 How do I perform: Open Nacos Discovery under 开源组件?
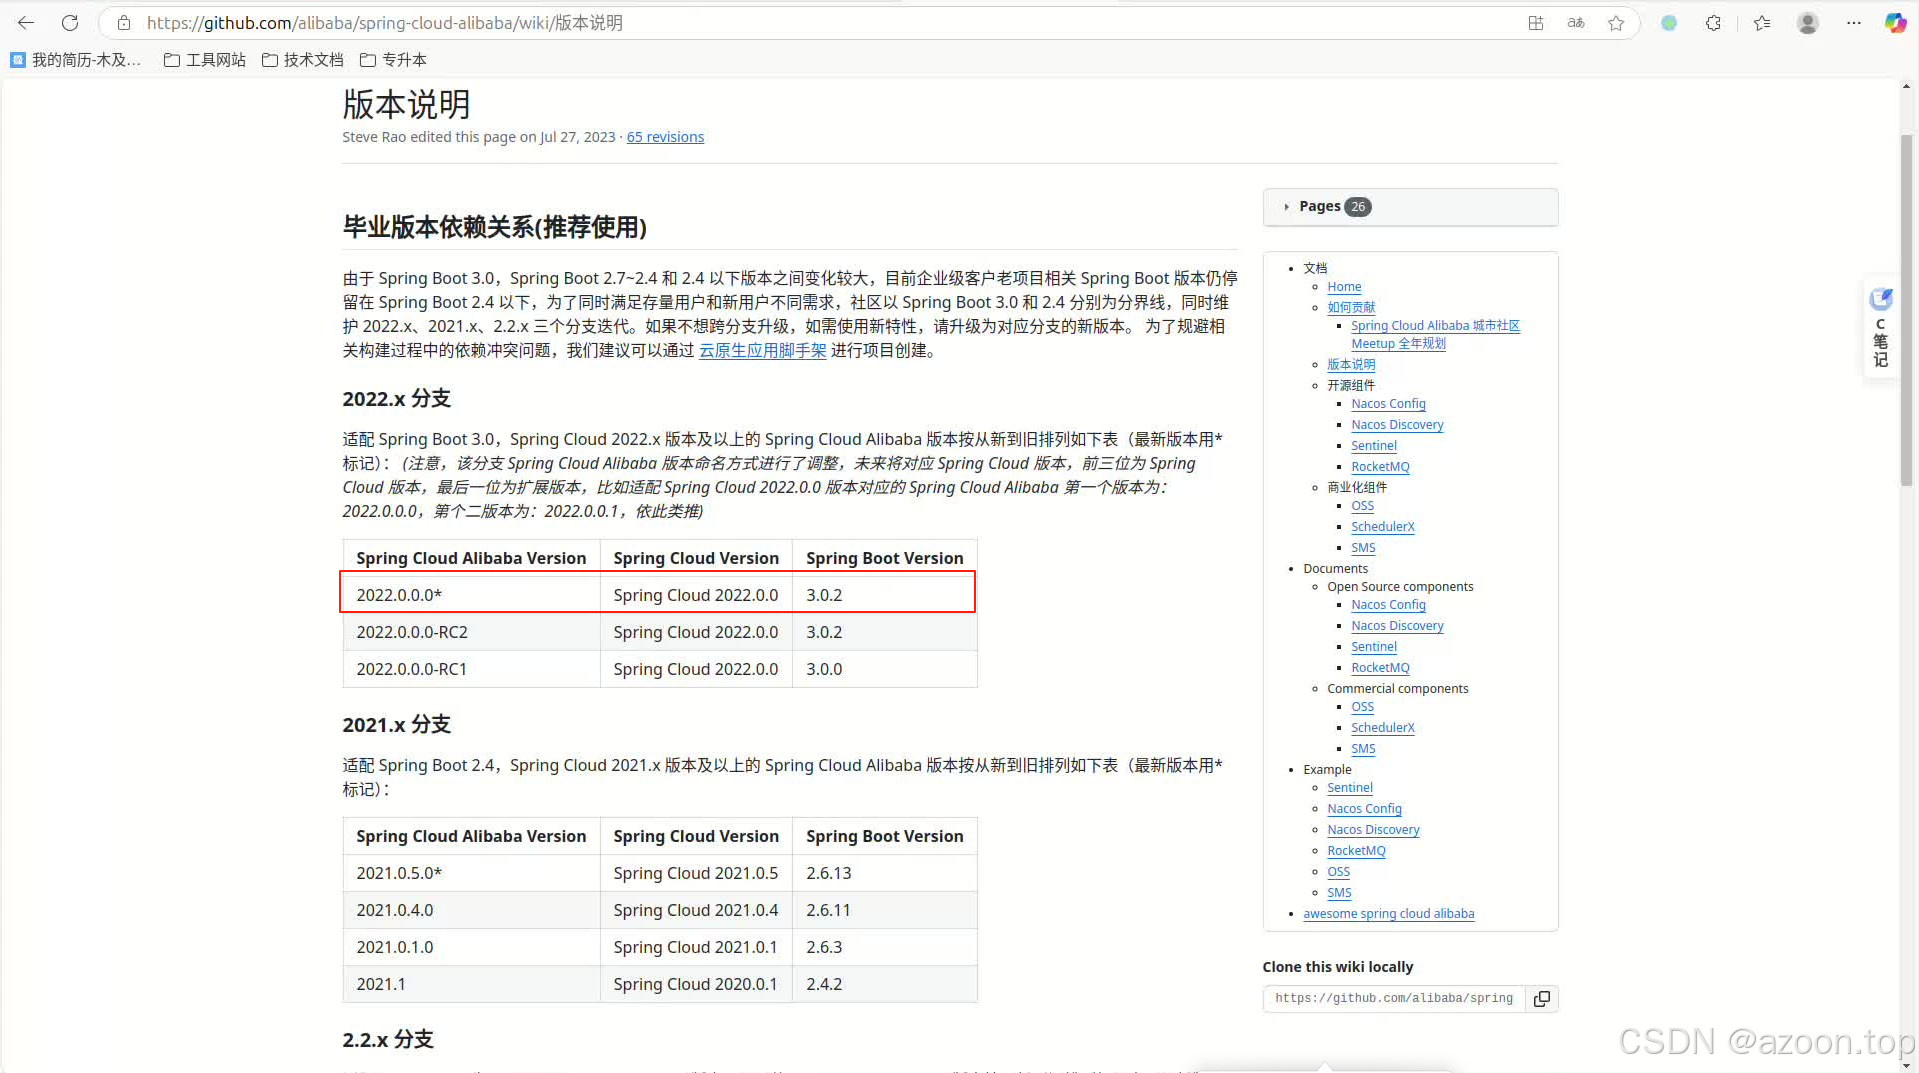coord(1397,425)
